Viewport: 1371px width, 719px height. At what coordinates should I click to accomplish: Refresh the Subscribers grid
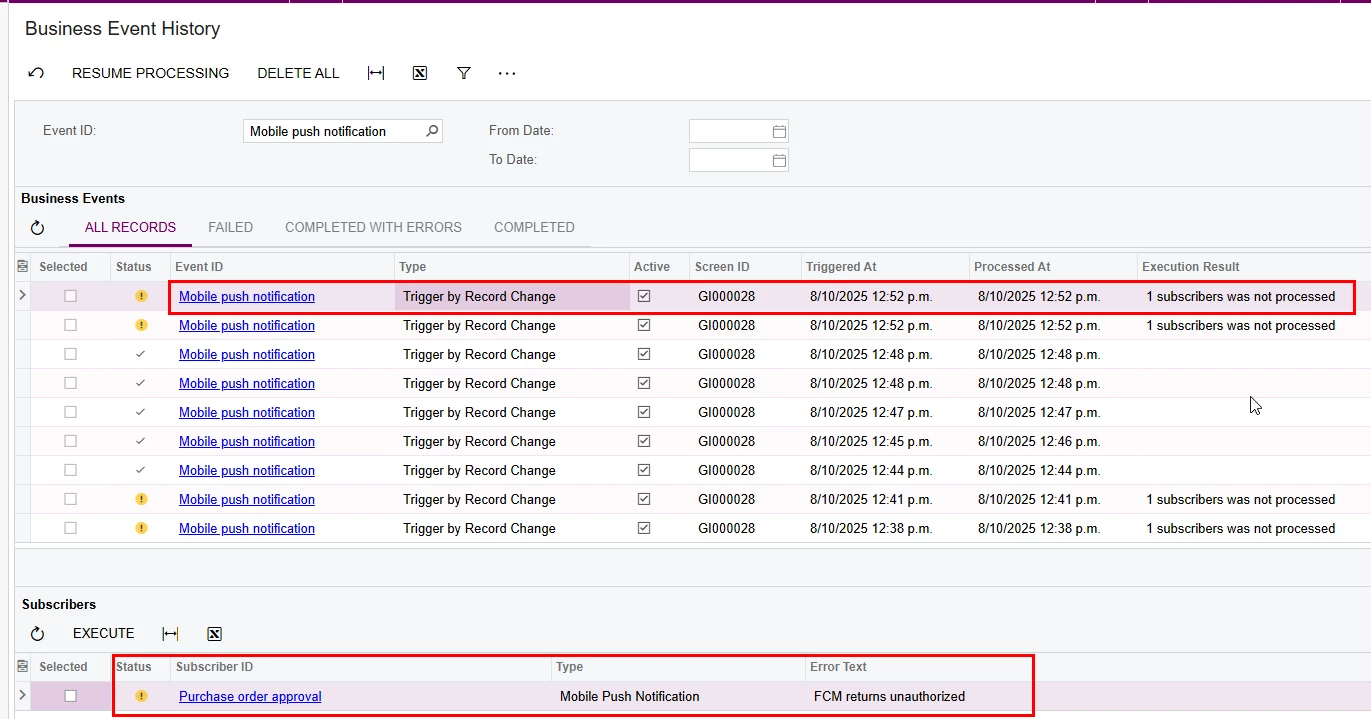tap(37, 634)
